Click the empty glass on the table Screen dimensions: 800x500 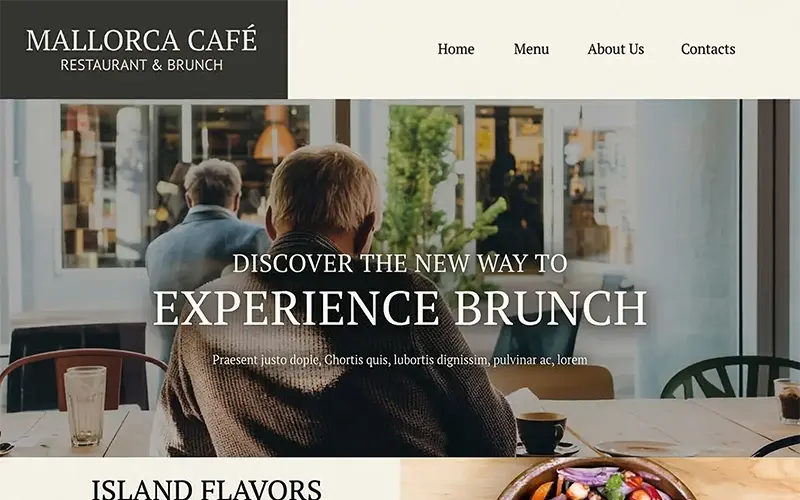pos(85,406)
